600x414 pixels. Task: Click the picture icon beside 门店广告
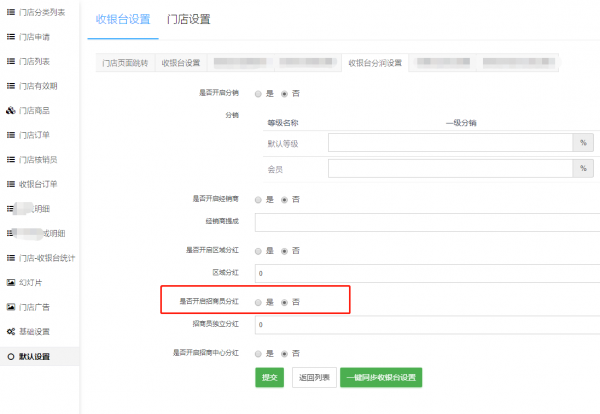tap(11, 307)
